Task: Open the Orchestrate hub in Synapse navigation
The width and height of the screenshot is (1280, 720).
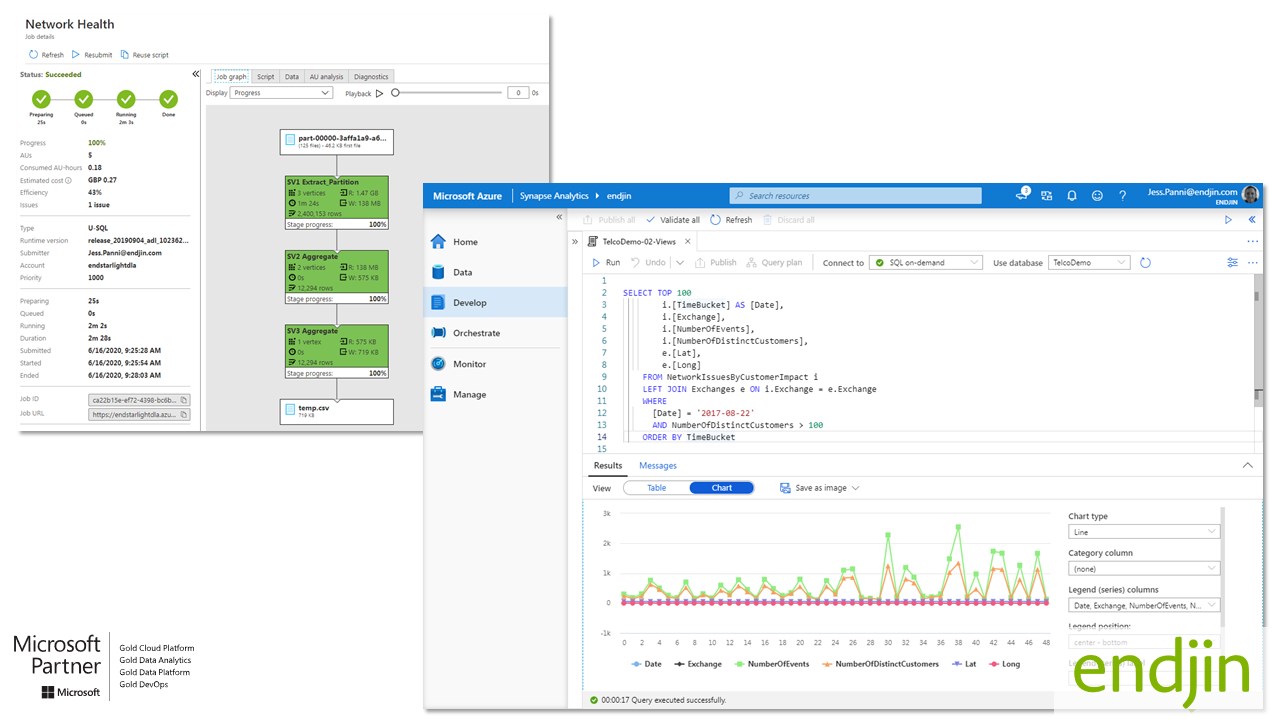Action: pyautogui.click(x=495, y=333)
